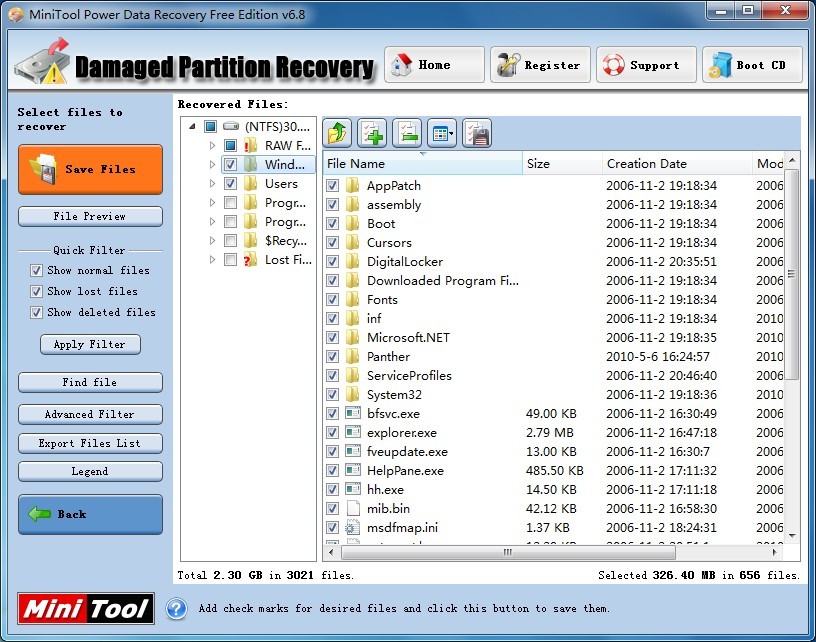Image resolution: width=816 pixels, height=642 pixels.
Task: Click the MiniTool logo
Action: click(86, 609)
